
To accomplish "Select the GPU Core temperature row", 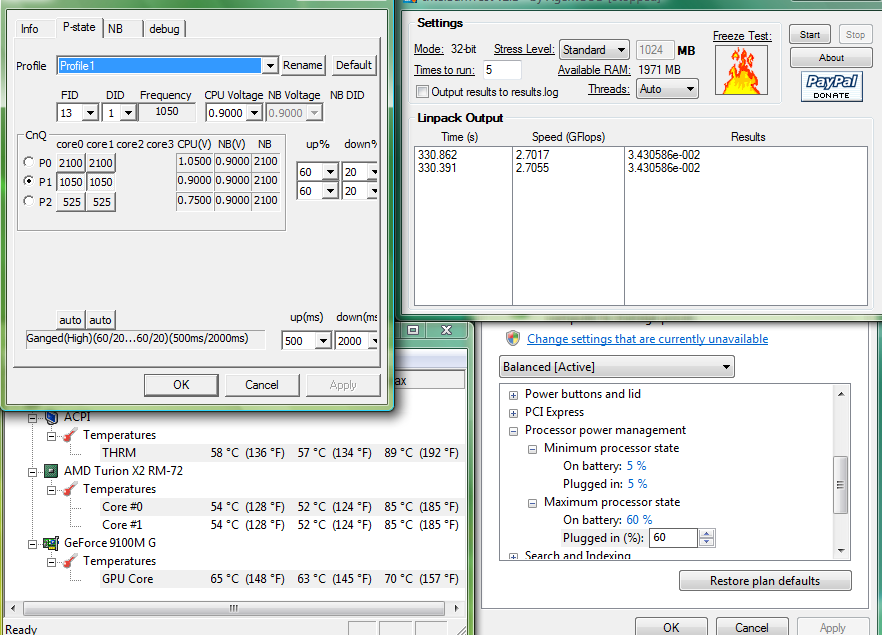I will 280,579.
